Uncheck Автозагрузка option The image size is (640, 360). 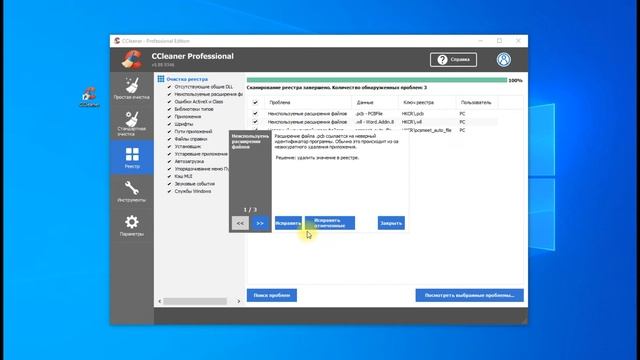[x=169, y=162]
